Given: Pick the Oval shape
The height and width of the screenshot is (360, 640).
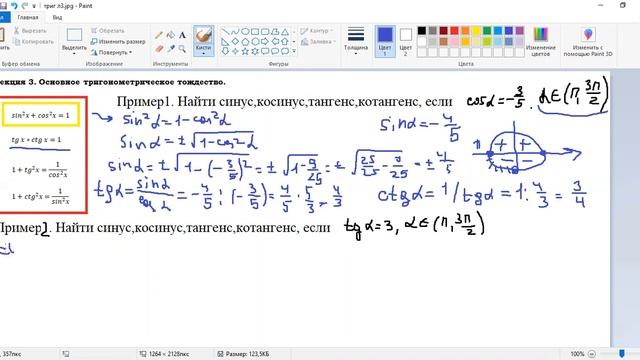Looking at the screenshot, I should [x=245, y=32].
